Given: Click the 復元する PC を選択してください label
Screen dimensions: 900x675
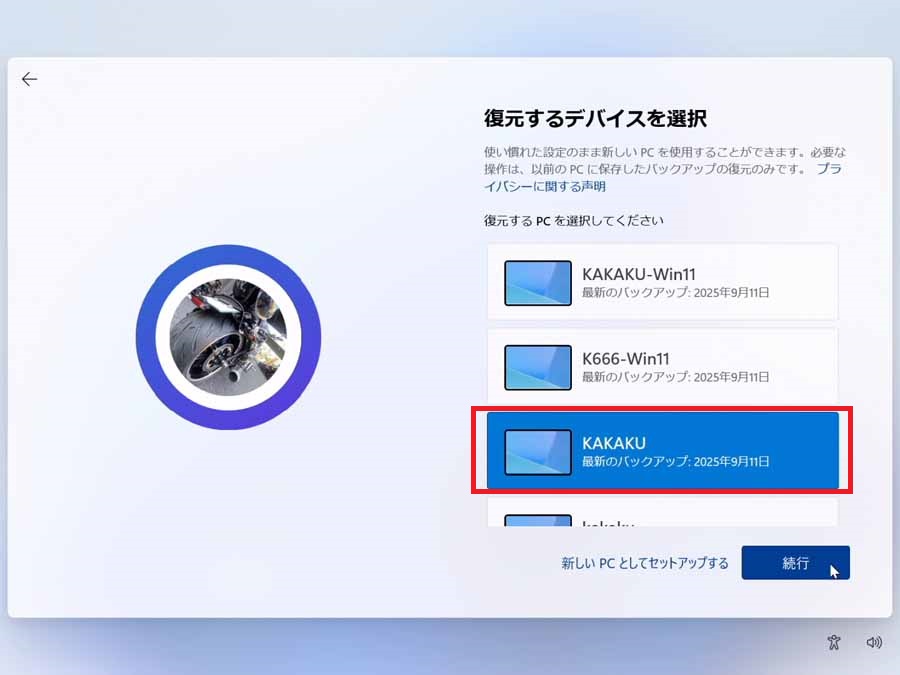Looking at the screenshot, I should (574, 220).
